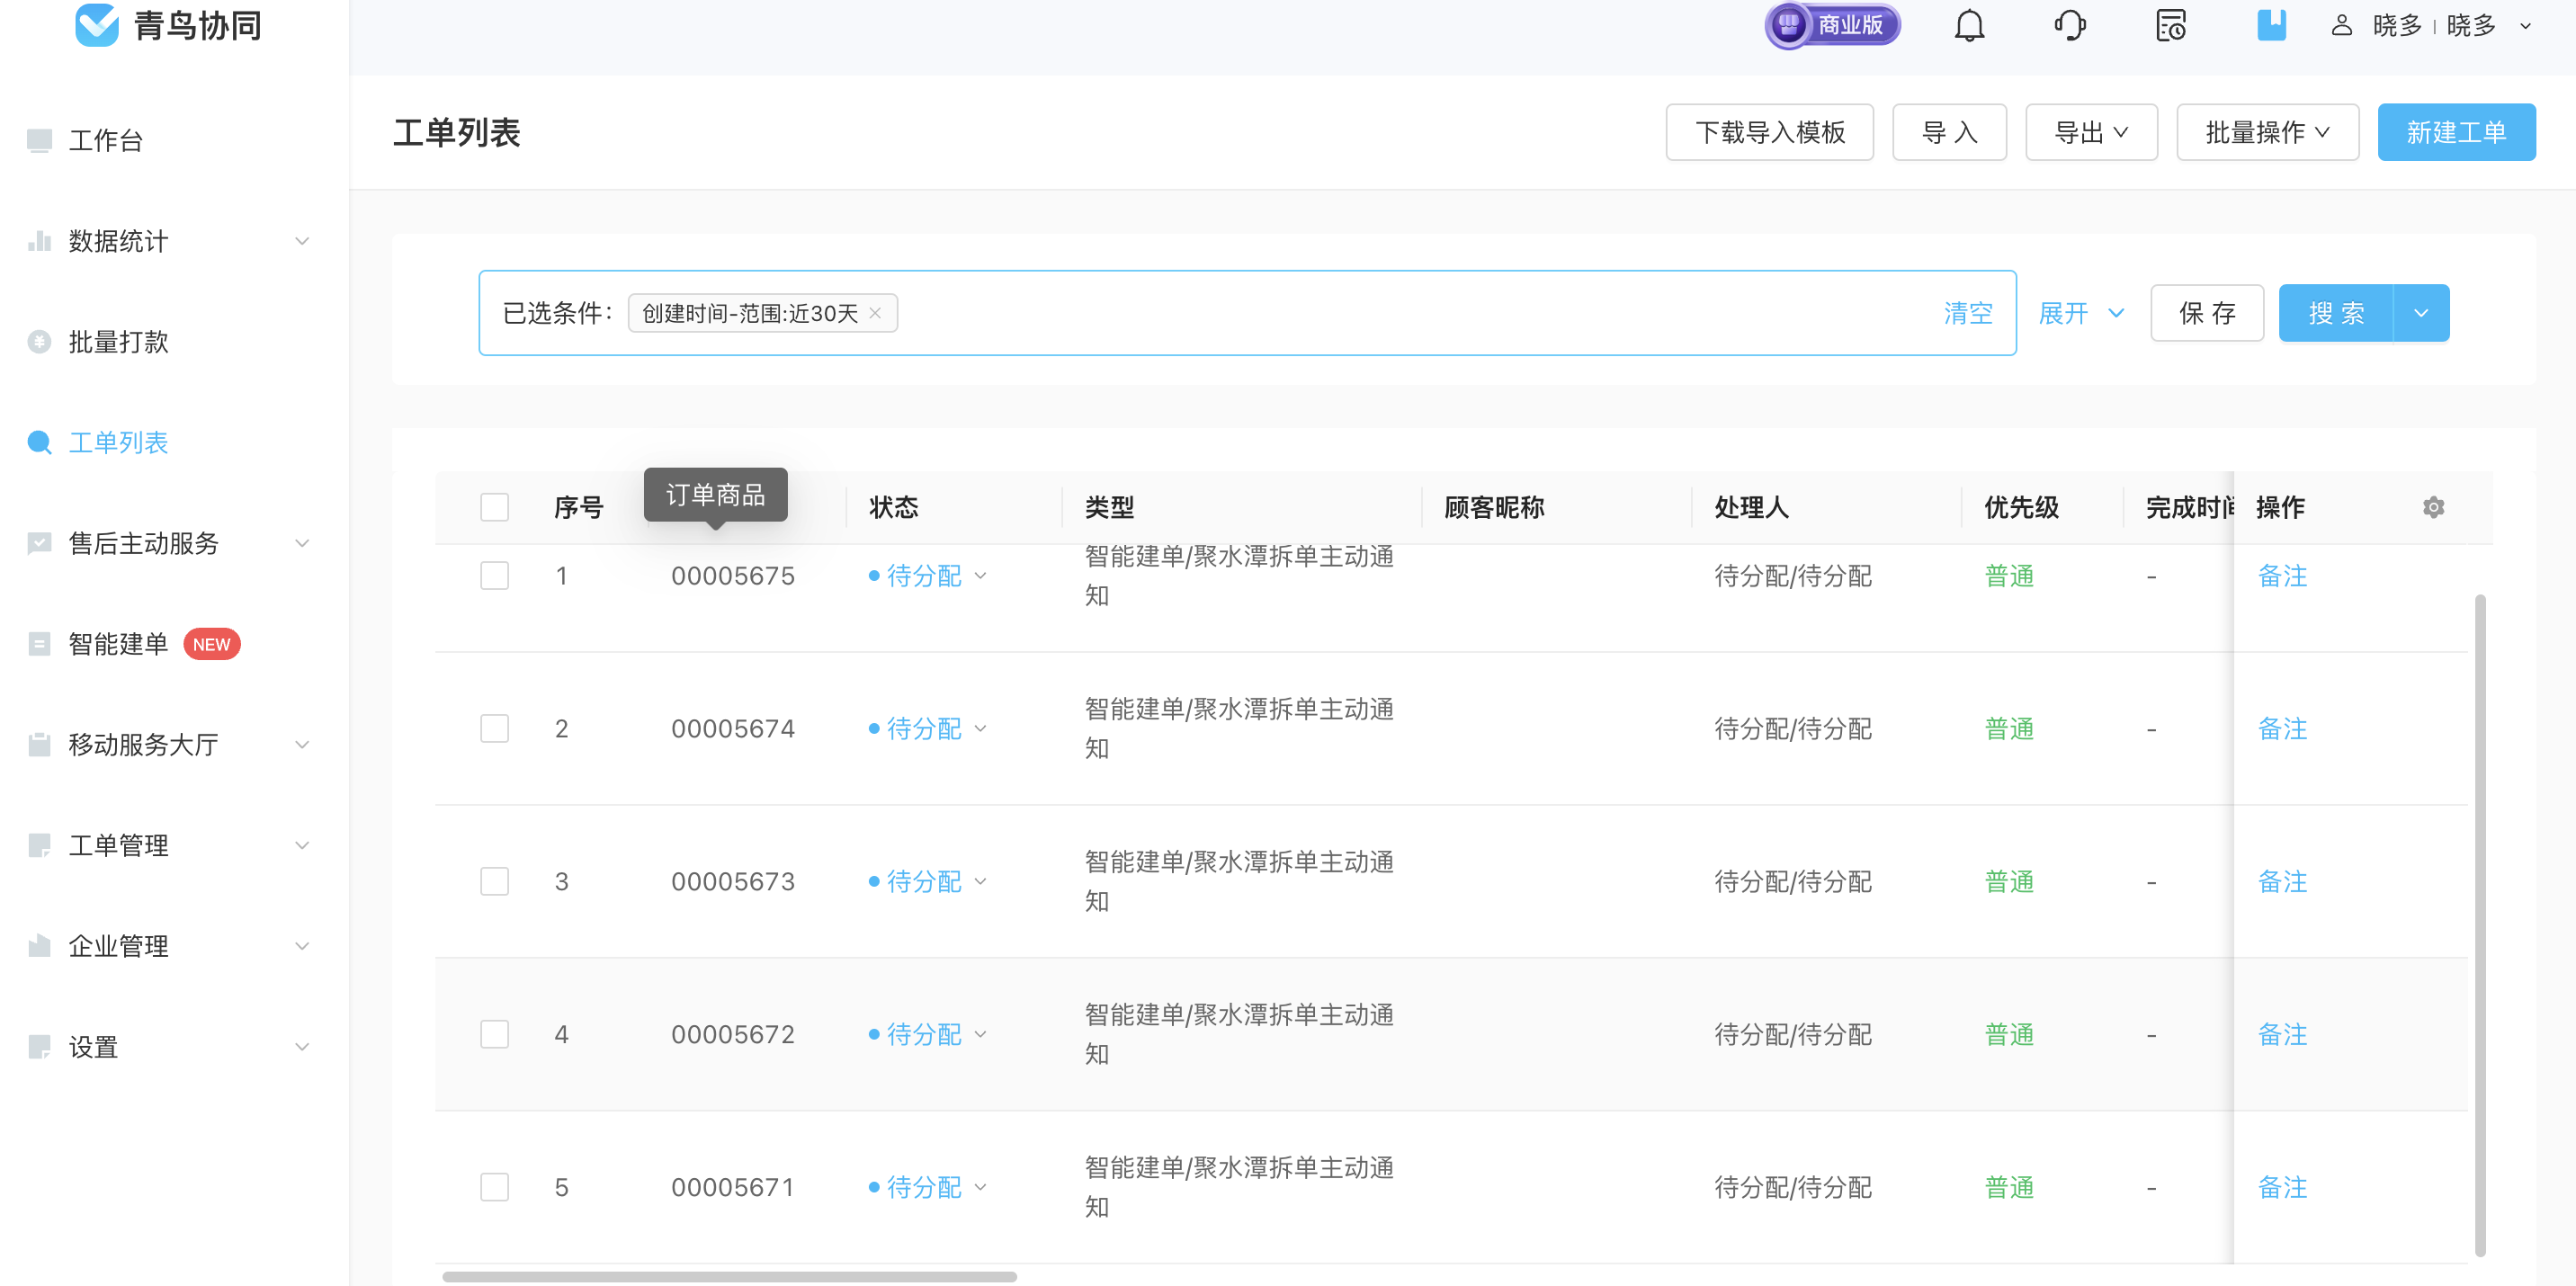The width and height of the screenshot is (2576, 1286).
Task: Expand the 移动服务大厅 menu chevron
Action: pyautogui.click(x=302, y=744)
